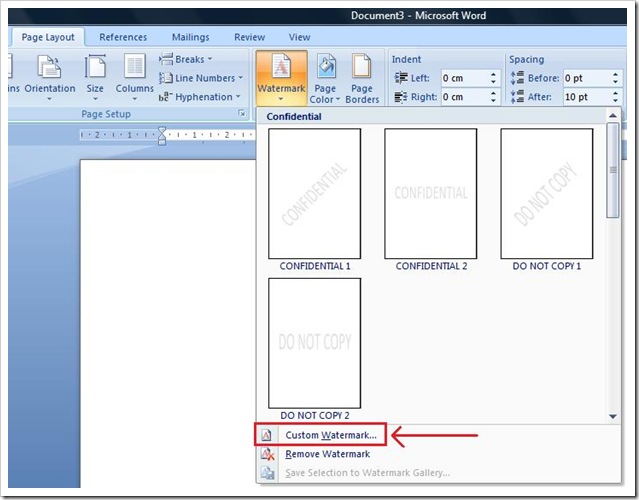
Task: Switch to the Mailings tab
Action: pyautogui.click(x=190, y=37)
